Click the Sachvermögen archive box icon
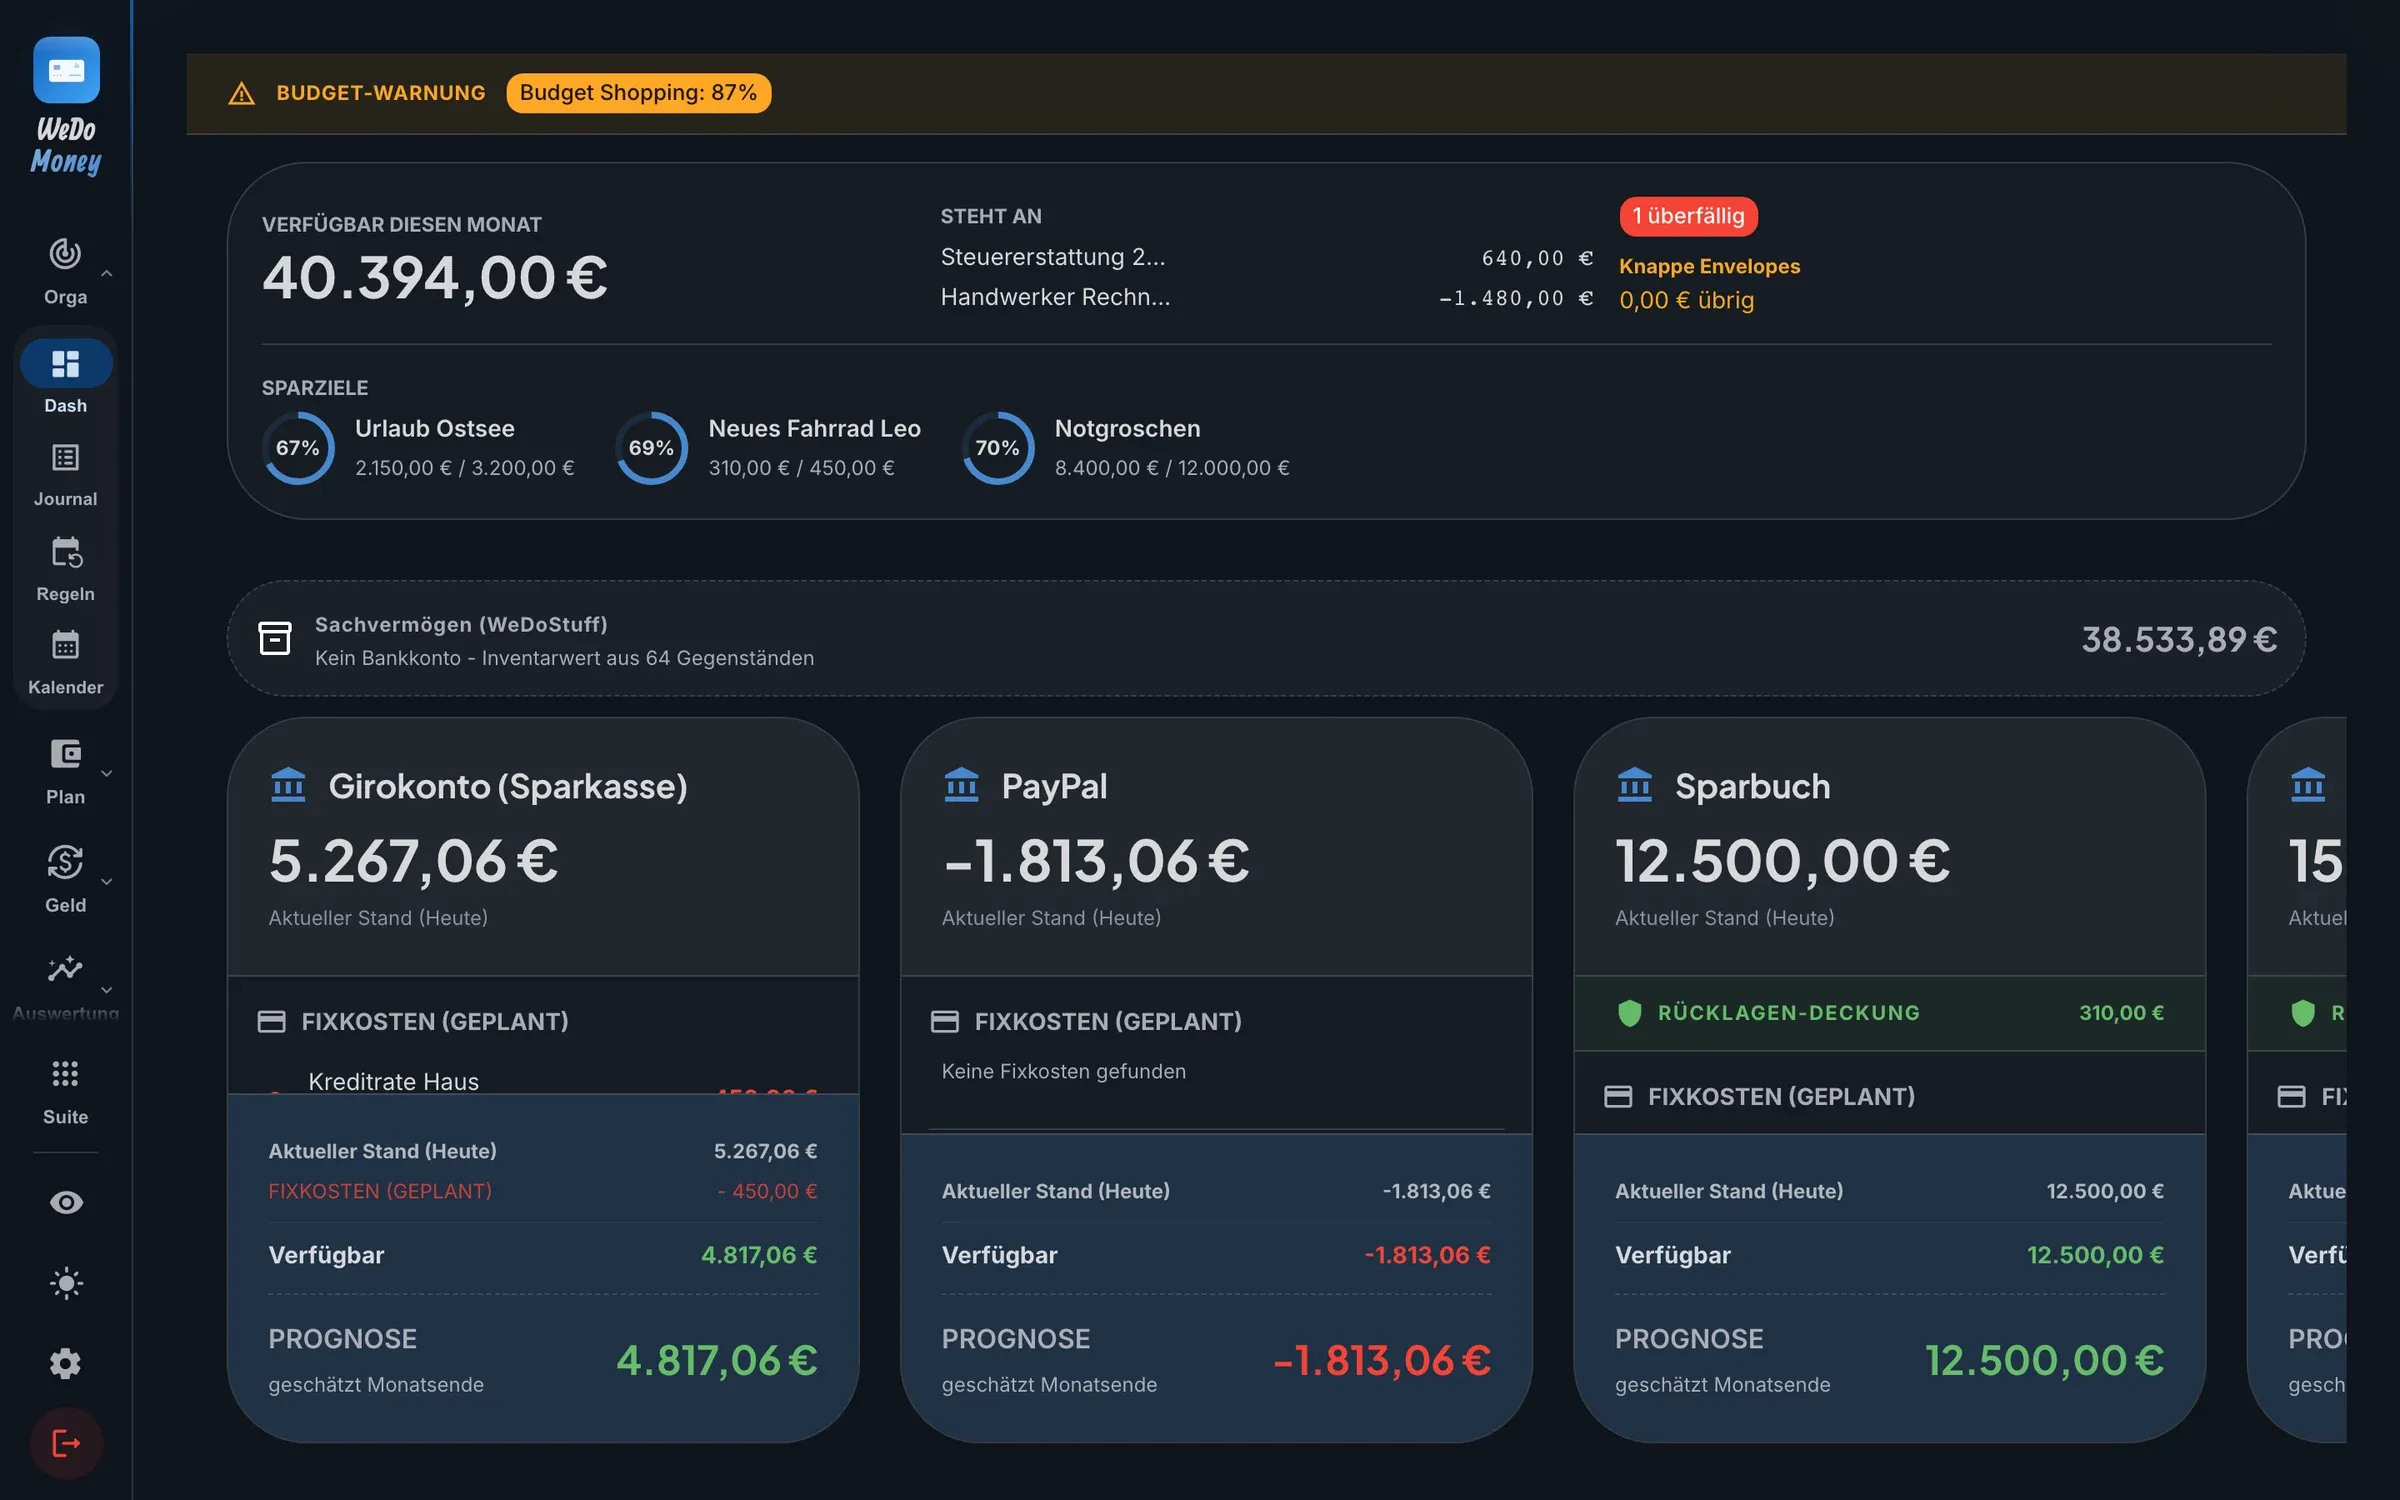This screenshot has width=2400, height=1500. coord(275,638)
